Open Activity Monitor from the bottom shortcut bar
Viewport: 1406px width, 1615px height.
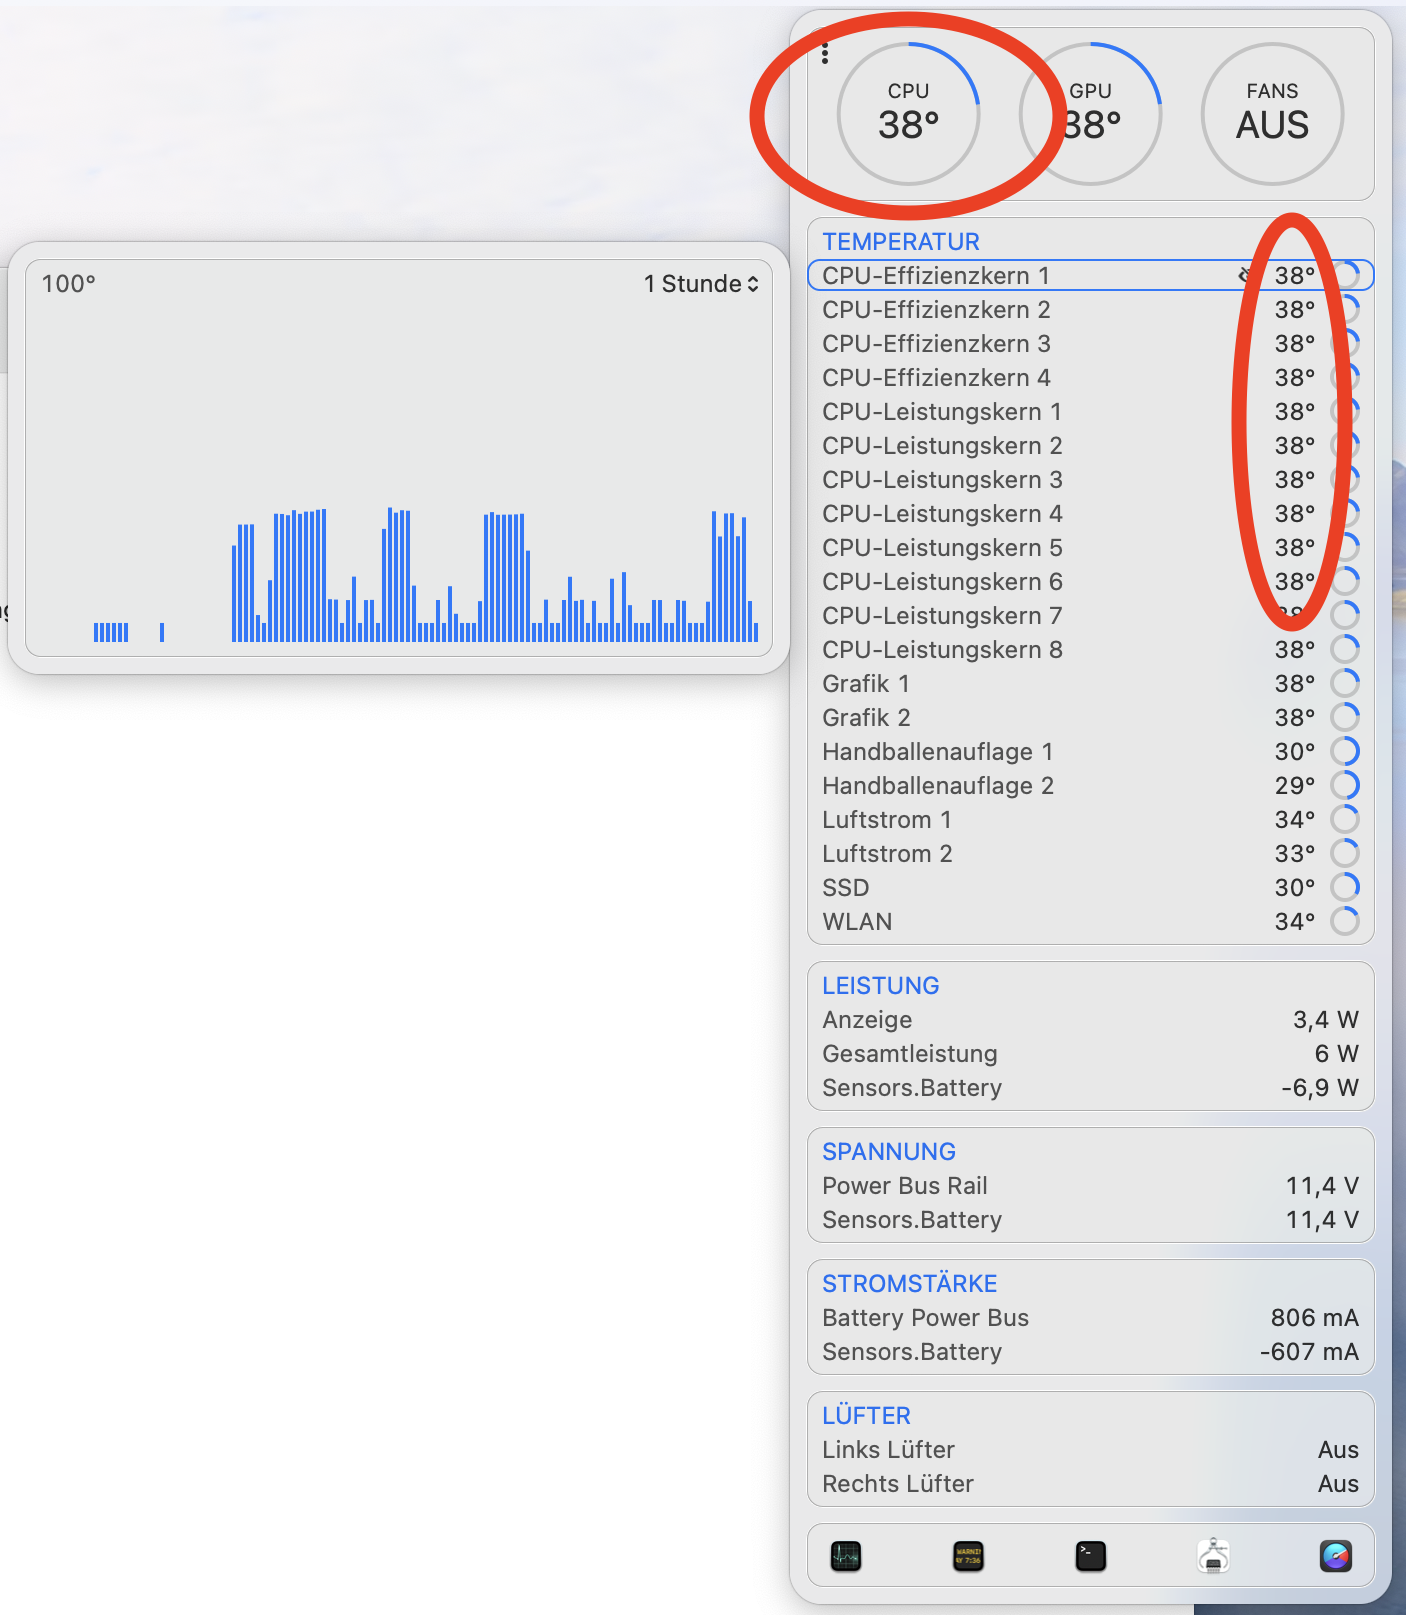(846, 1556)
